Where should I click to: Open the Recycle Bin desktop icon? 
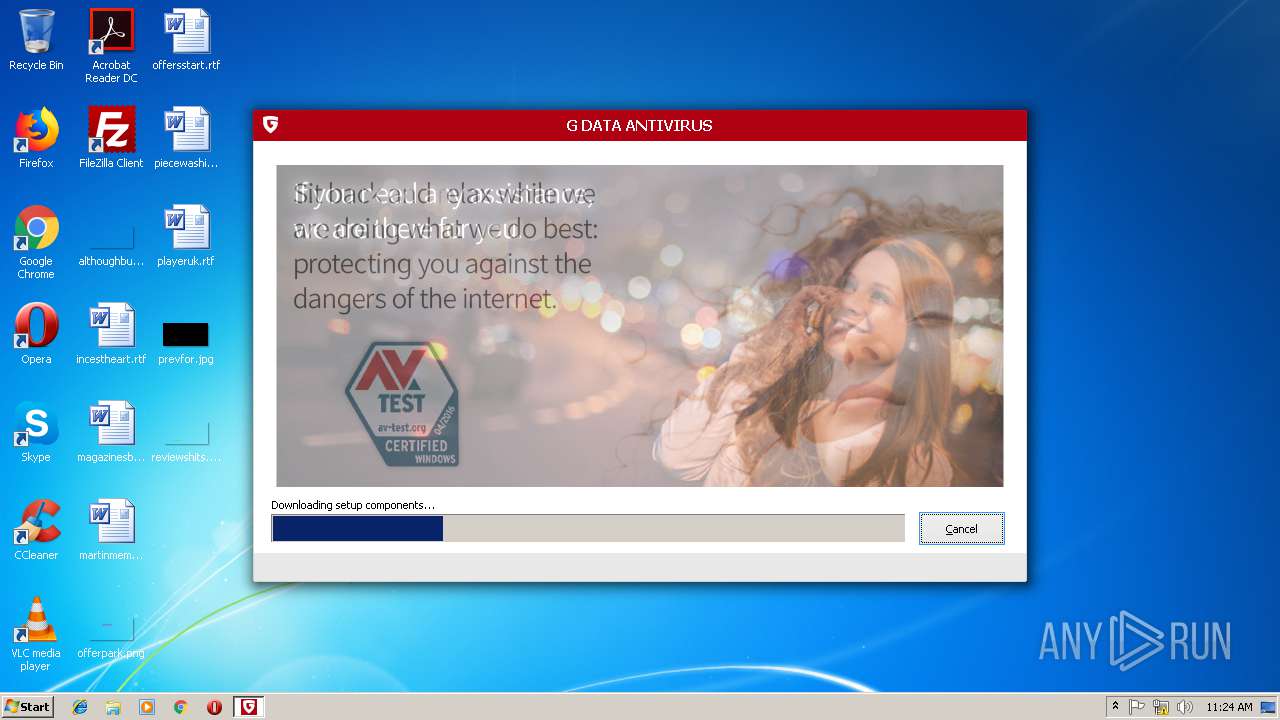click(36, 41)
